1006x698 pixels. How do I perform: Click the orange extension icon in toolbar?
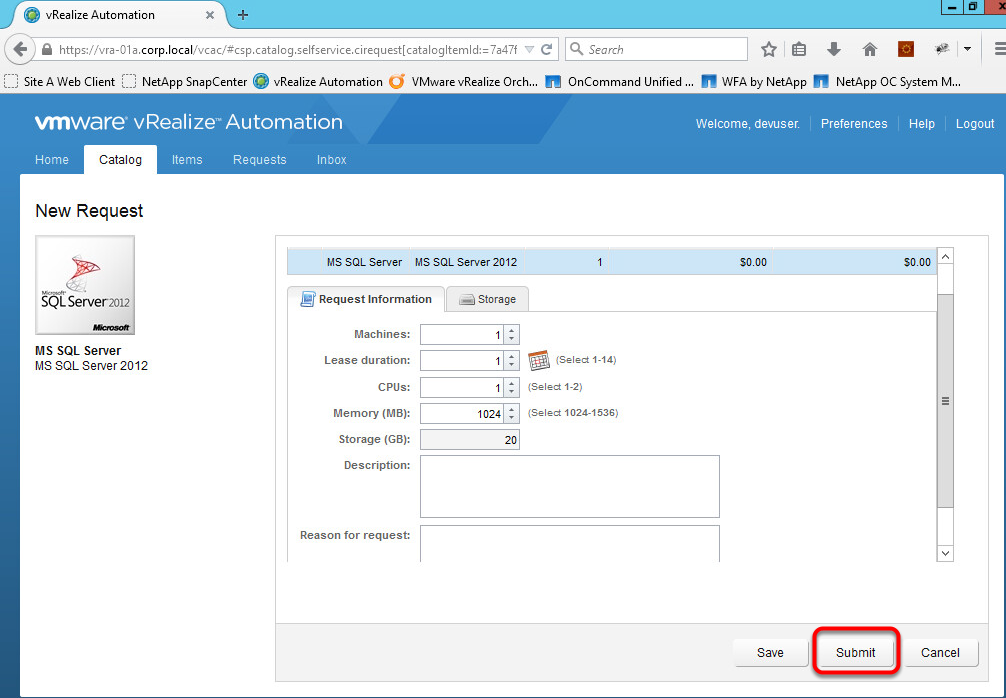[905, 49]
